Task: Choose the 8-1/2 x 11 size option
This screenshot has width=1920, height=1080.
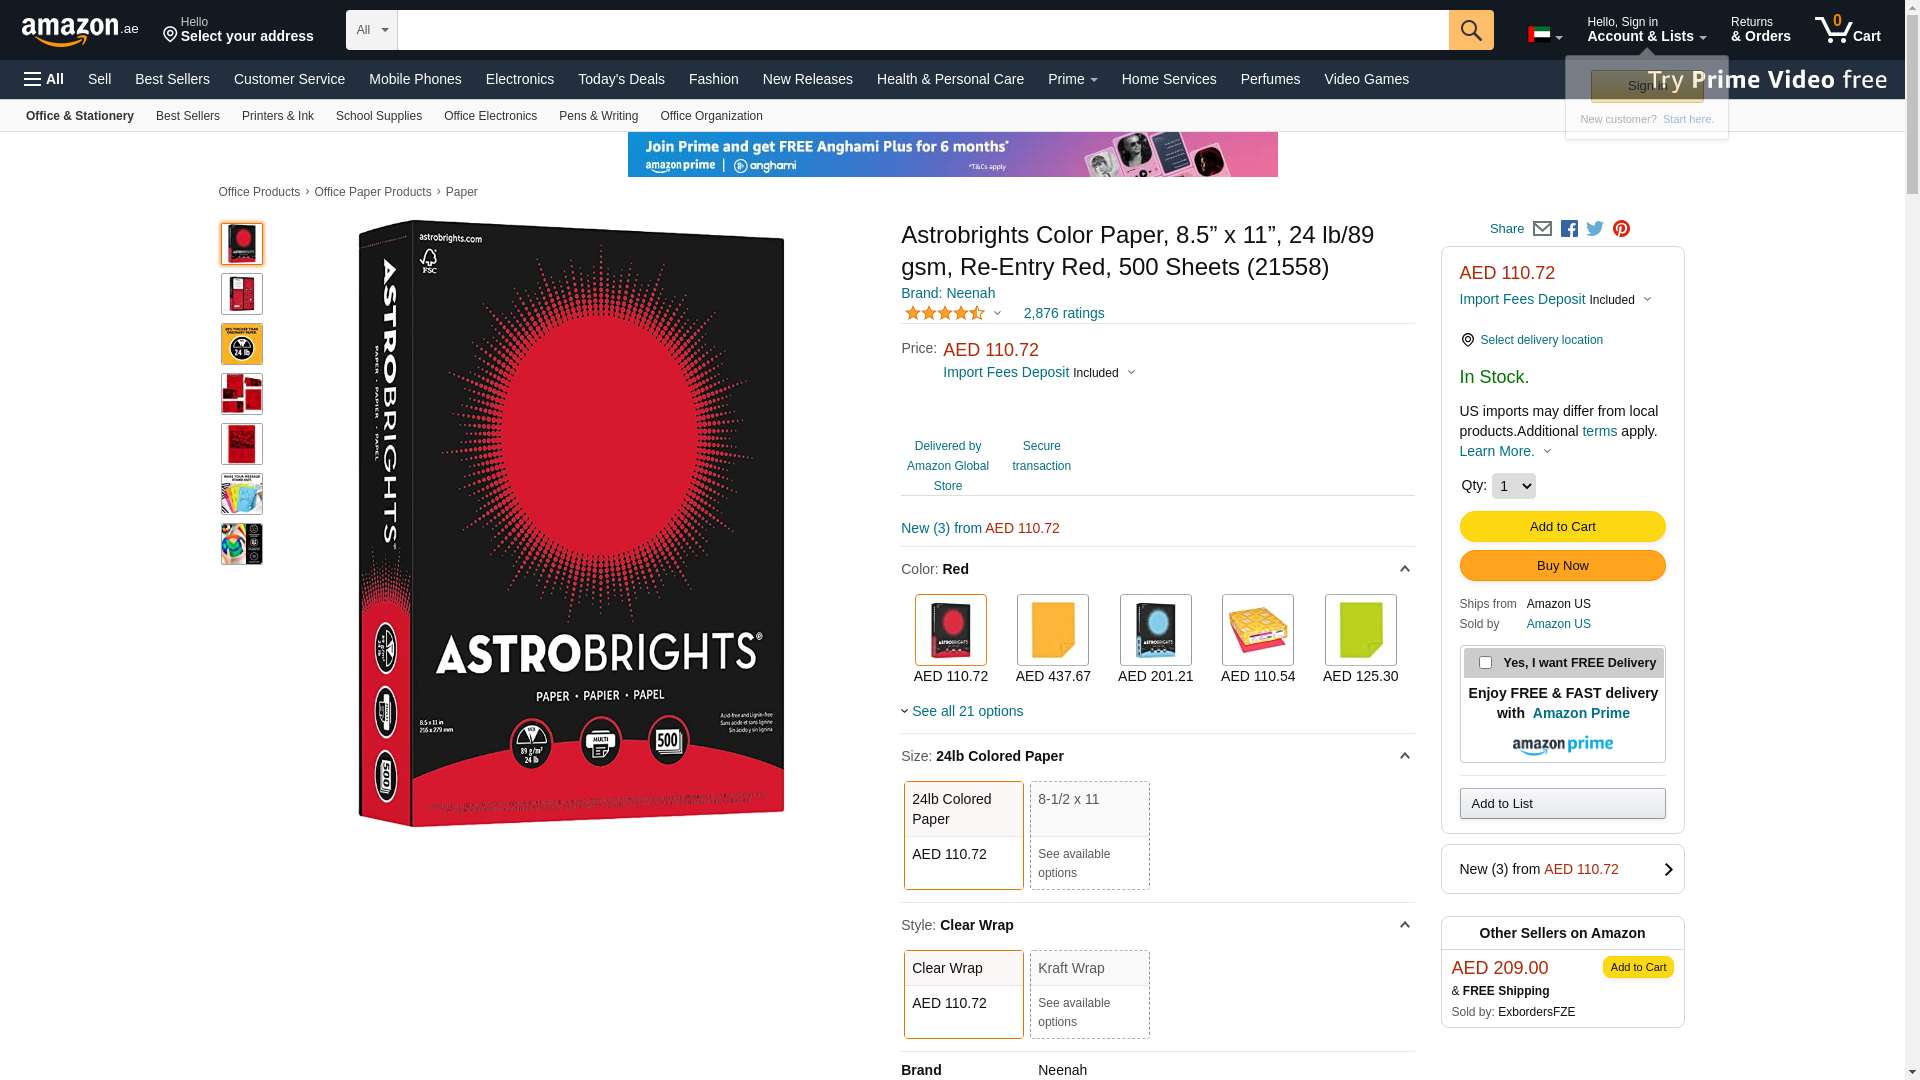Action: click(x=1089, y=835)
